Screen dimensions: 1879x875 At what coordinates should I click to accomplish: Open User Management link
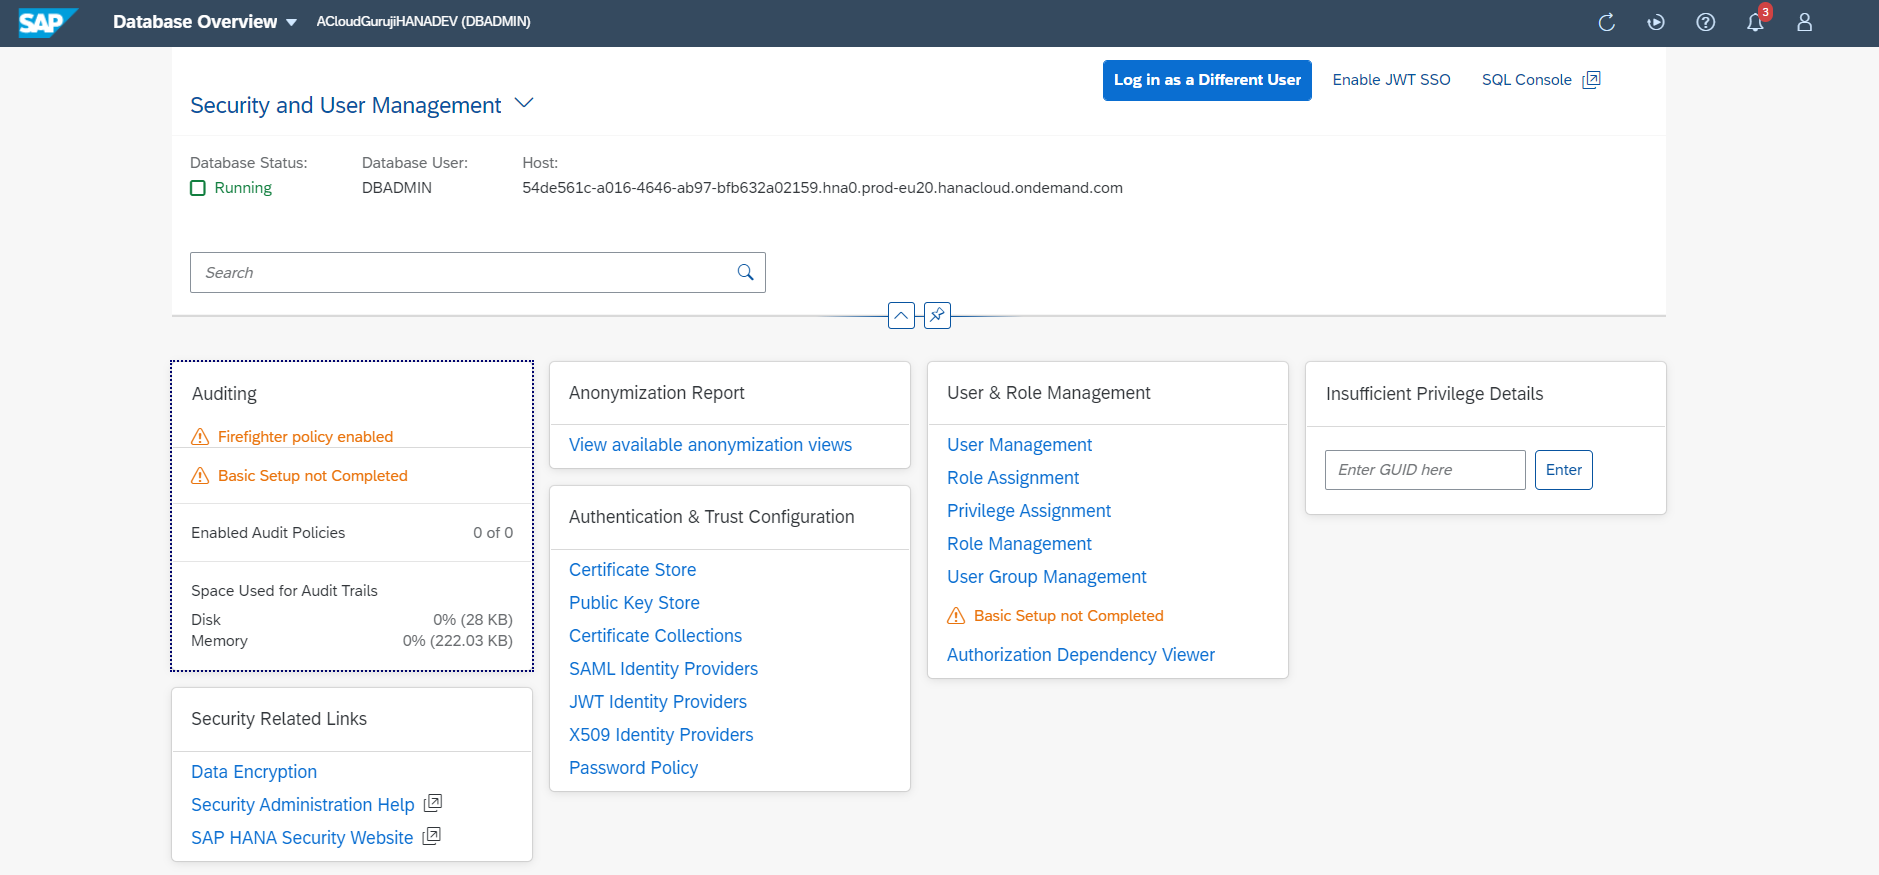pos(1019,445)
